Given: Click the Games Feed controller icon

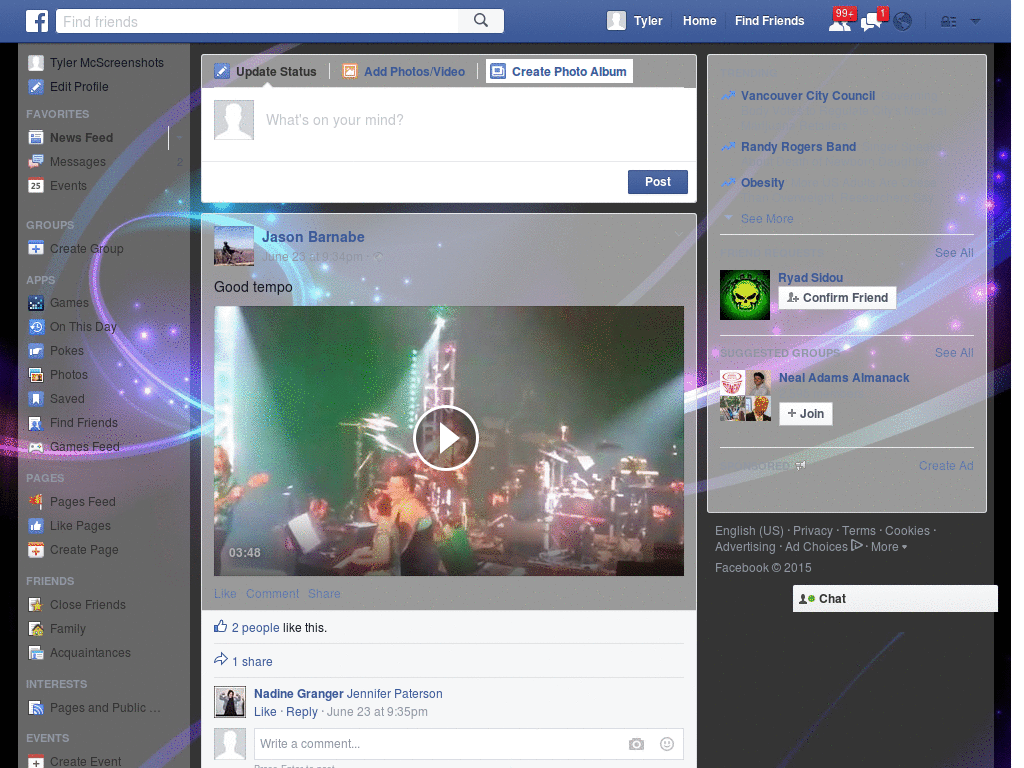Looking at the screenshot, I should point(36,447).
